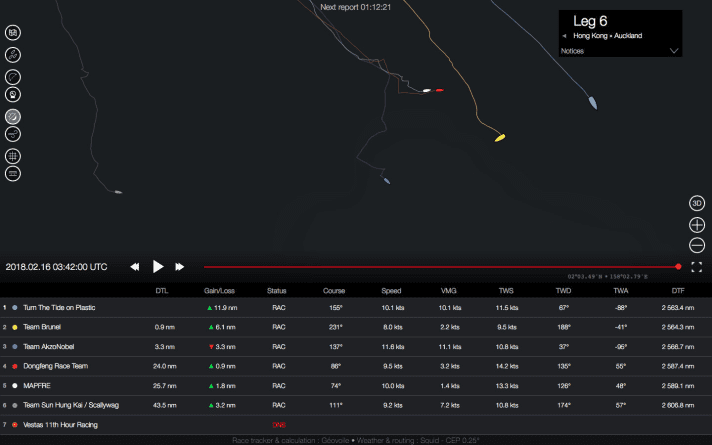Click the grid overlay icon in left sidebar
This screenshot has width=712, height=445.
click(14, 156)
